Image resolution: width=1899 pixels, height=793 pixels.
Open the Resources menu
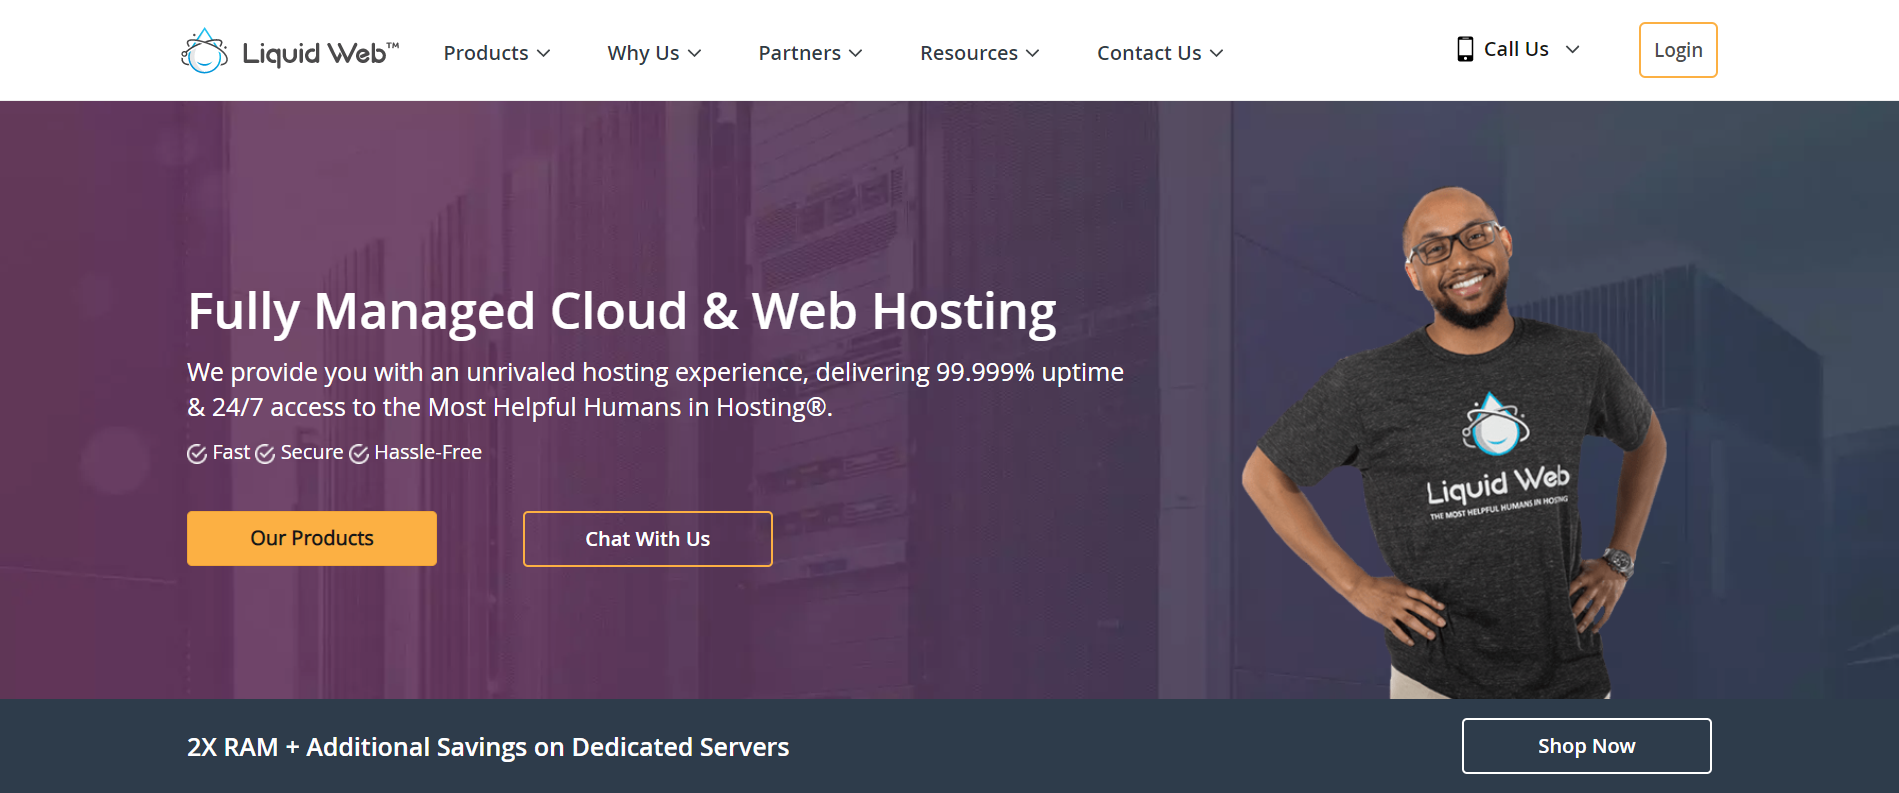pyautogui.click(x=980, y=53)
